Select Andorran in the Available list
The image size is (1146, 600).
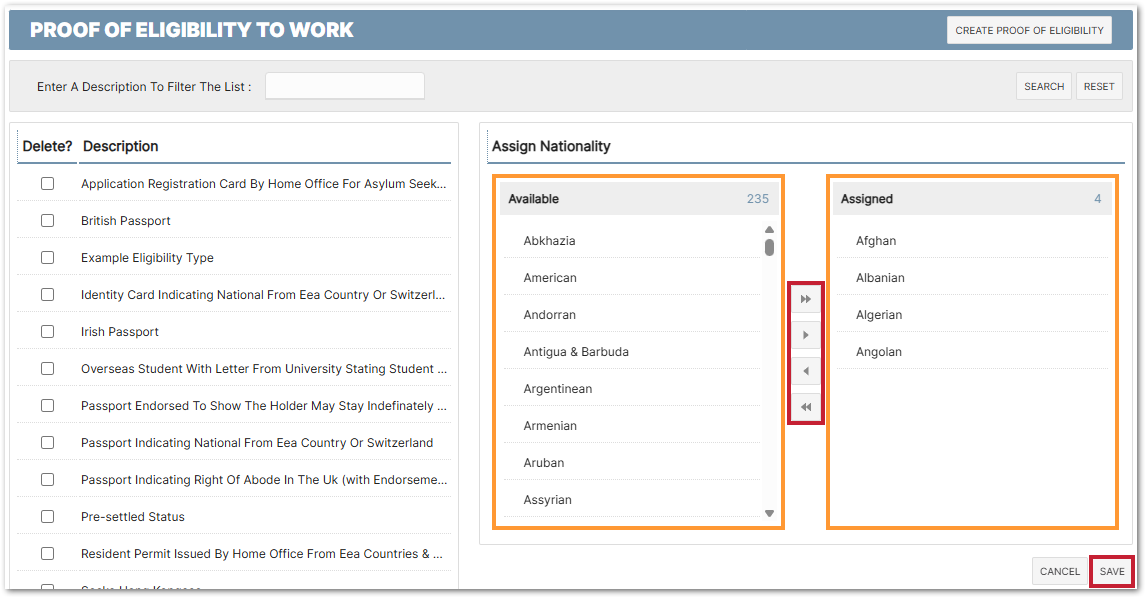pyautogui.click(x=550, y=315)
